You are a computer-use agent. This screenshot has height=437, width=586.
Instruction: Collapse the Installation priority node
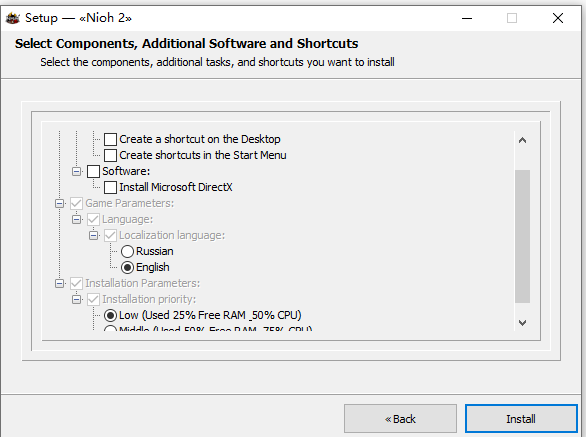click(76, 299)
